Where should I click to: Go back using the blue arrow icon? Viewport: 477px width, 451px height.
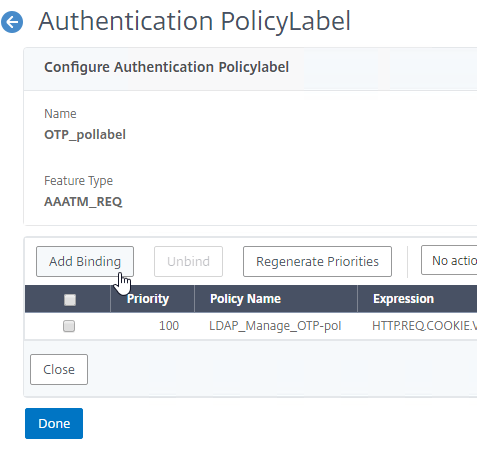[x=12, y=22]
